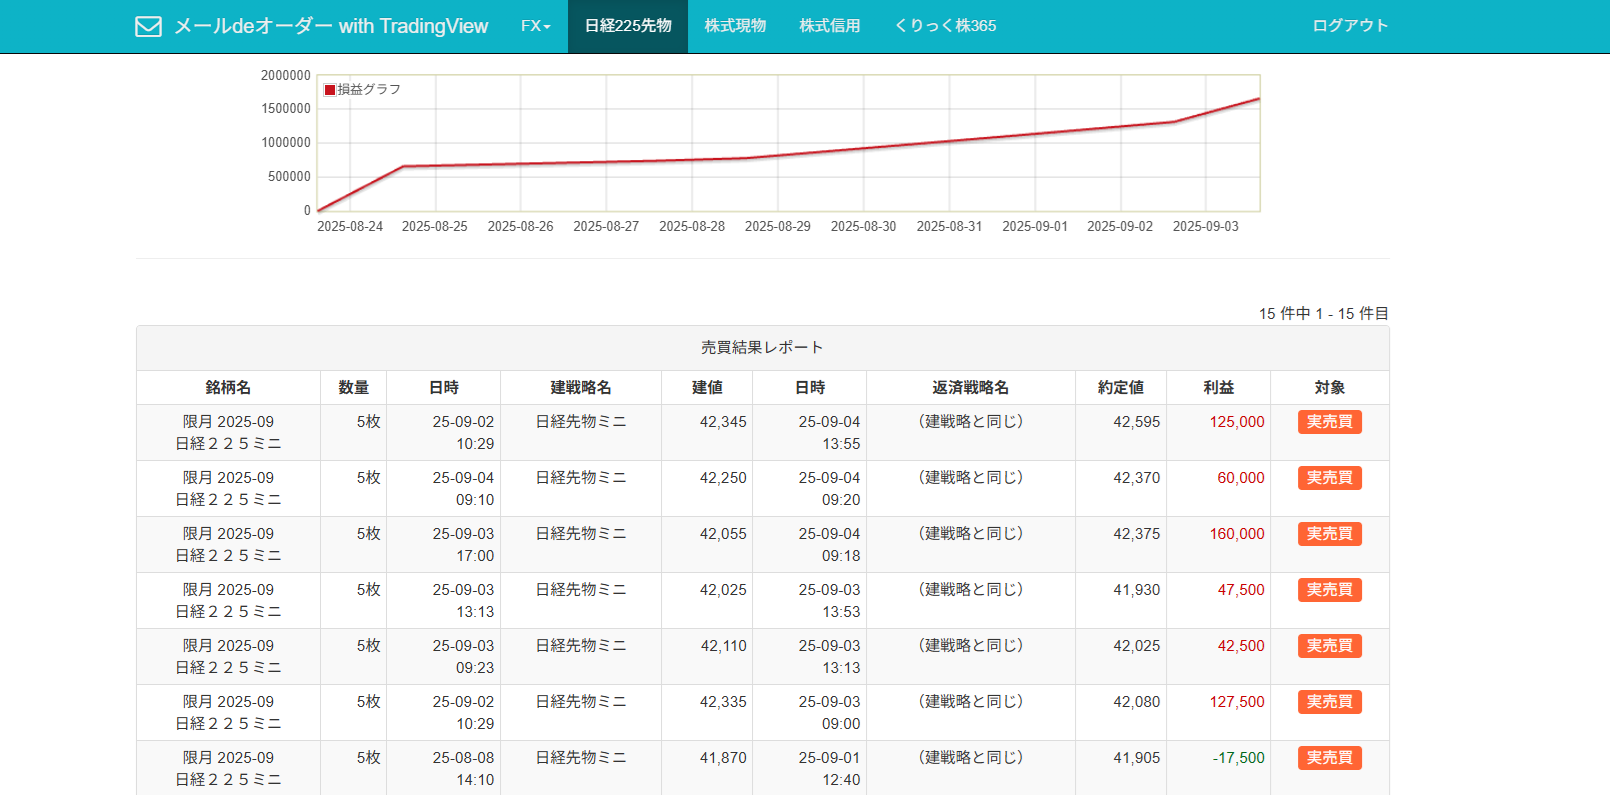Expand the FX dropdown menu

click(535, 26)
